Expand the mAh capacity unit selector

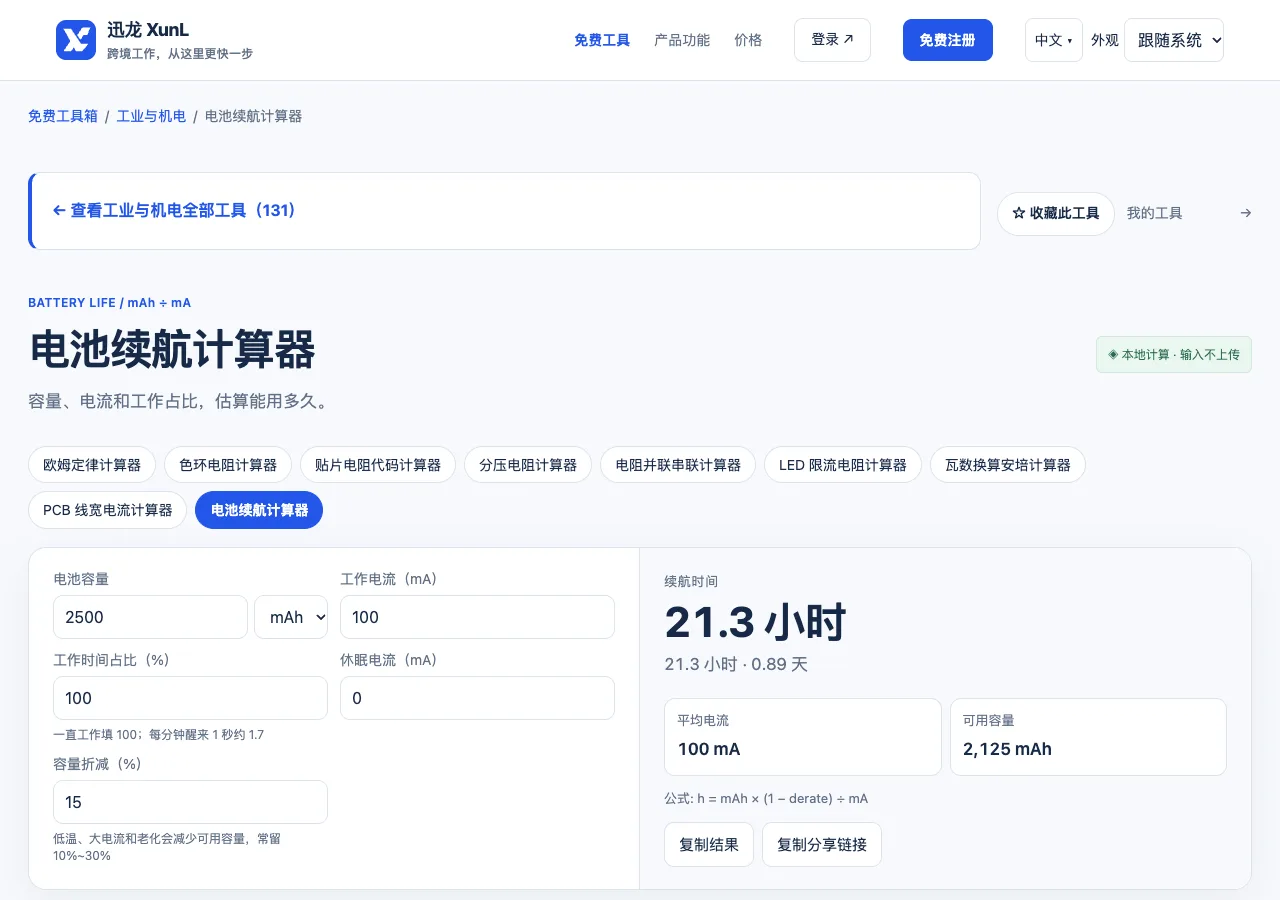coord(291,617)
